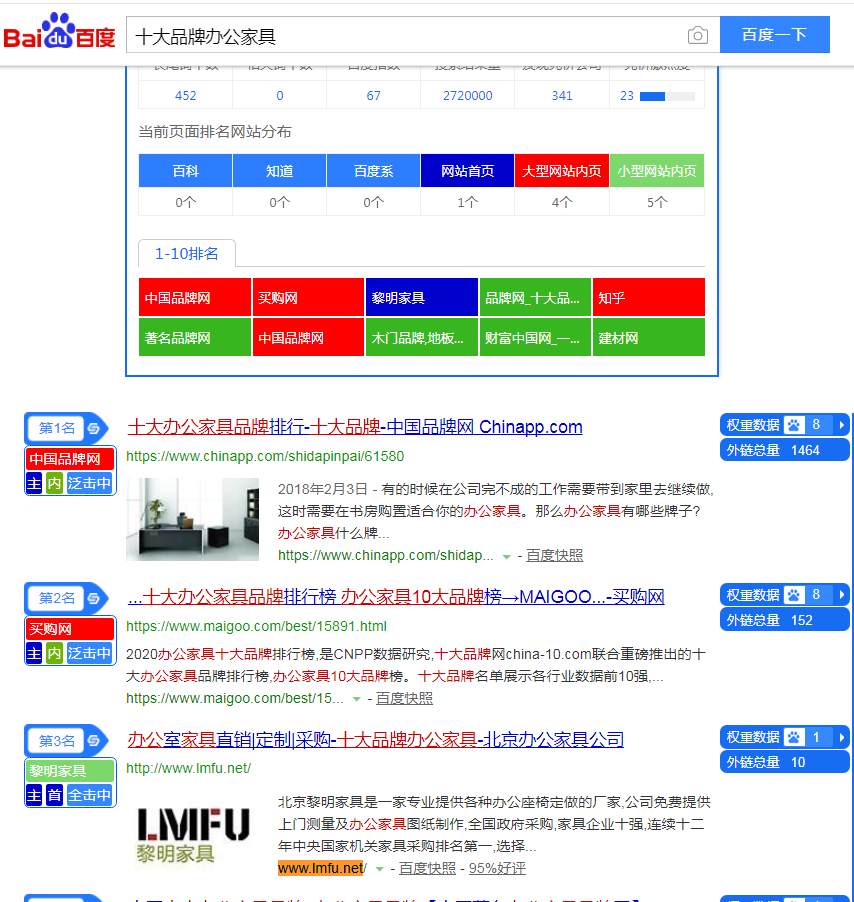Click the LMFU 黎明家具 logo thumbnail
Viewport: 854px width, 902px height.
click(193, 835)
